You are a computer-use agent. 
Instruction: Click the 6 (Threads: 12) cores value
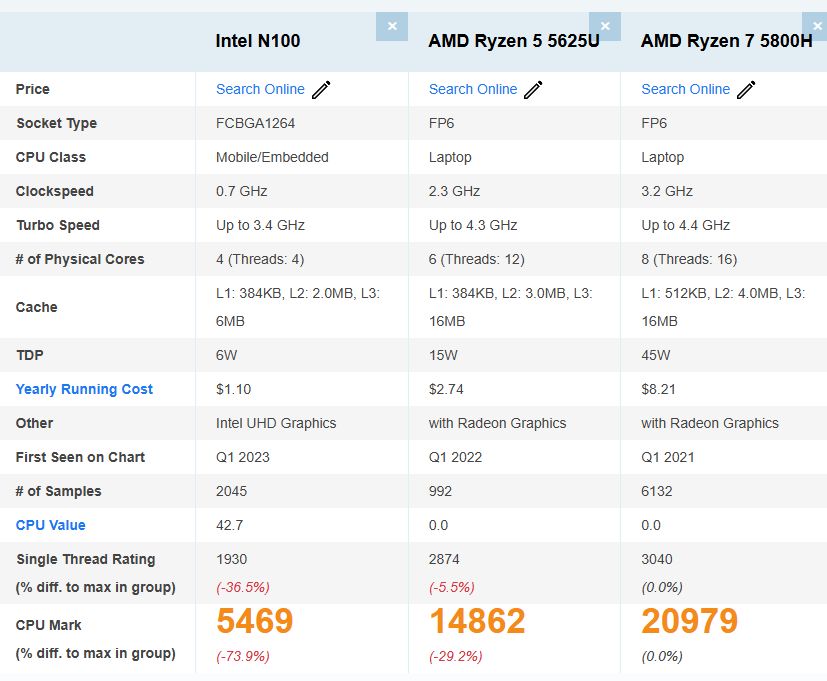[x=476, y=260]
